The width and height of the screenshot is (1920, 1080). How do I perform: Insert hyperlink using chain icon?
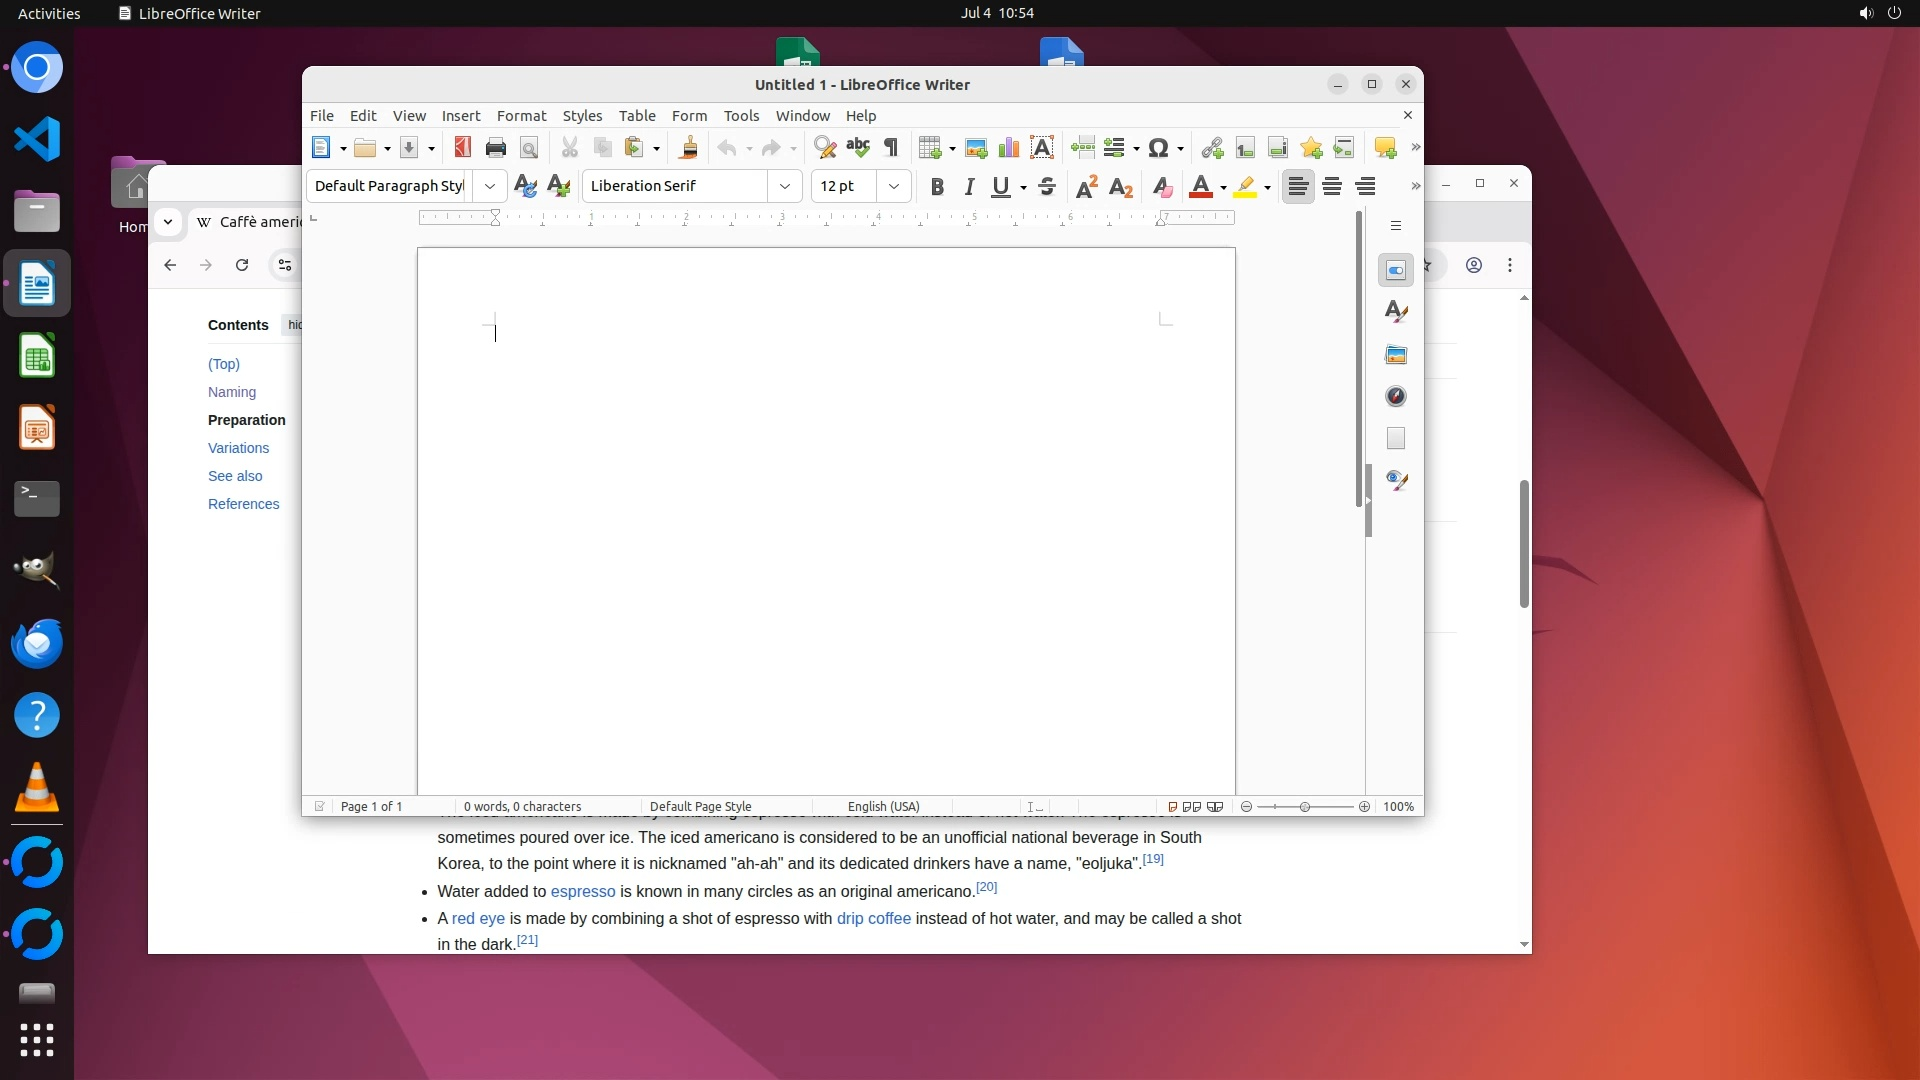(x=1212, y=148)
